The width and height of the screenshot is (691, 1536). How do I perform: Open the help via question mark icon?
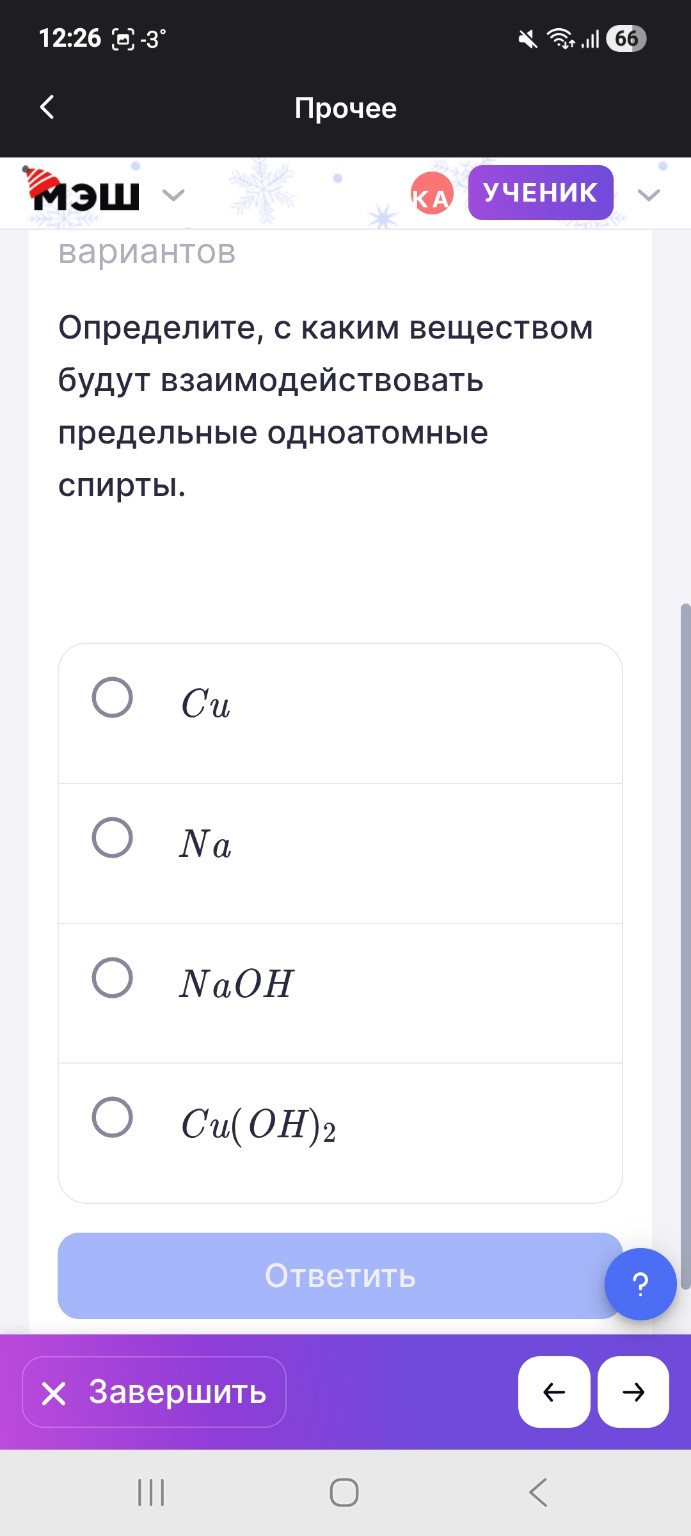pos(640,1284)
